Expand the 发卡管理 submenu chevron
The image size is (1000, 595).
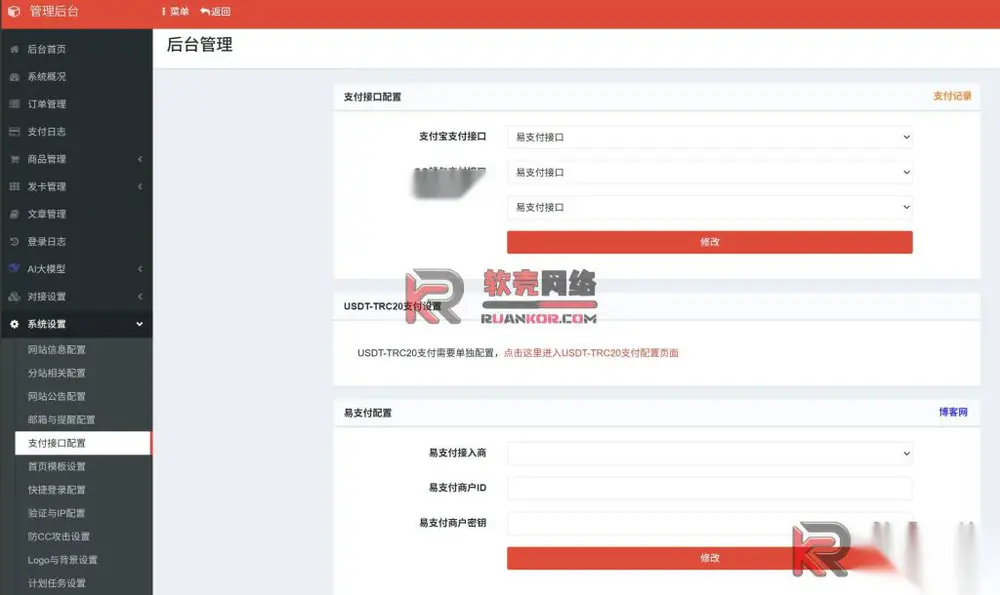pyautogui.click(x=140, y=186)
